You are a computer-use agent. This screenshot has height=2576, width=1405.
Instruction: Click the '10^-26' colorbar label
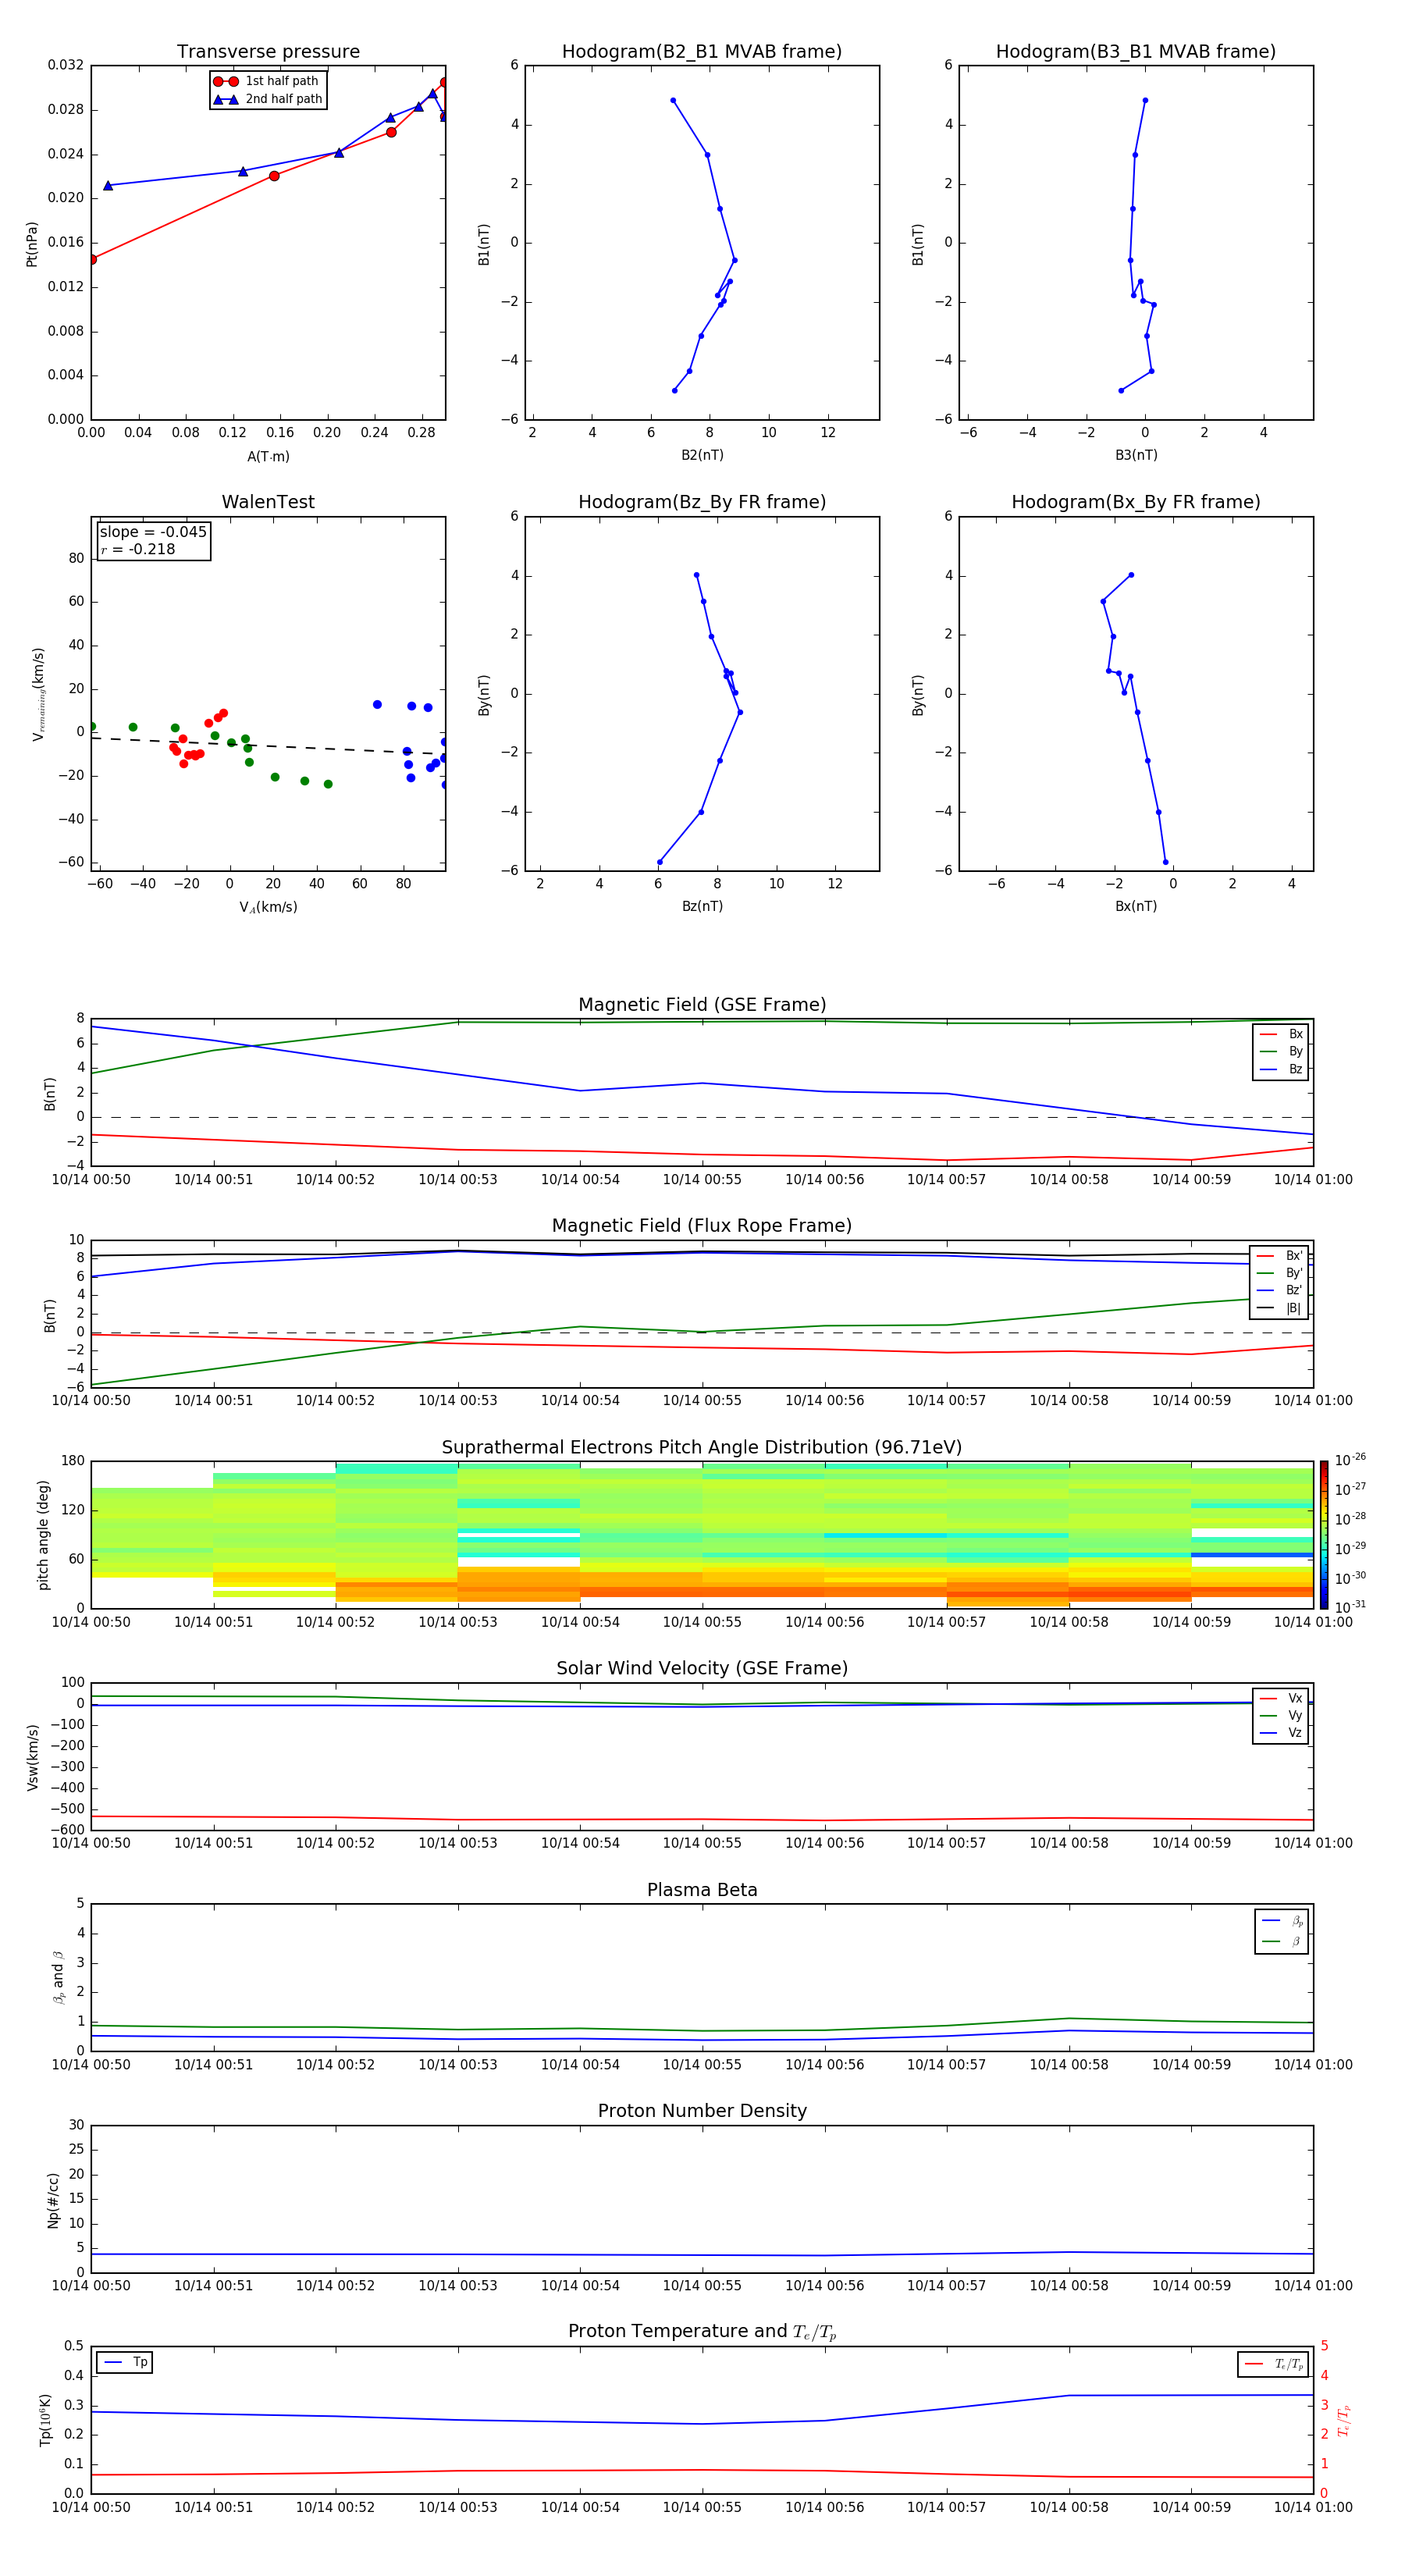click(1350, 1460)
